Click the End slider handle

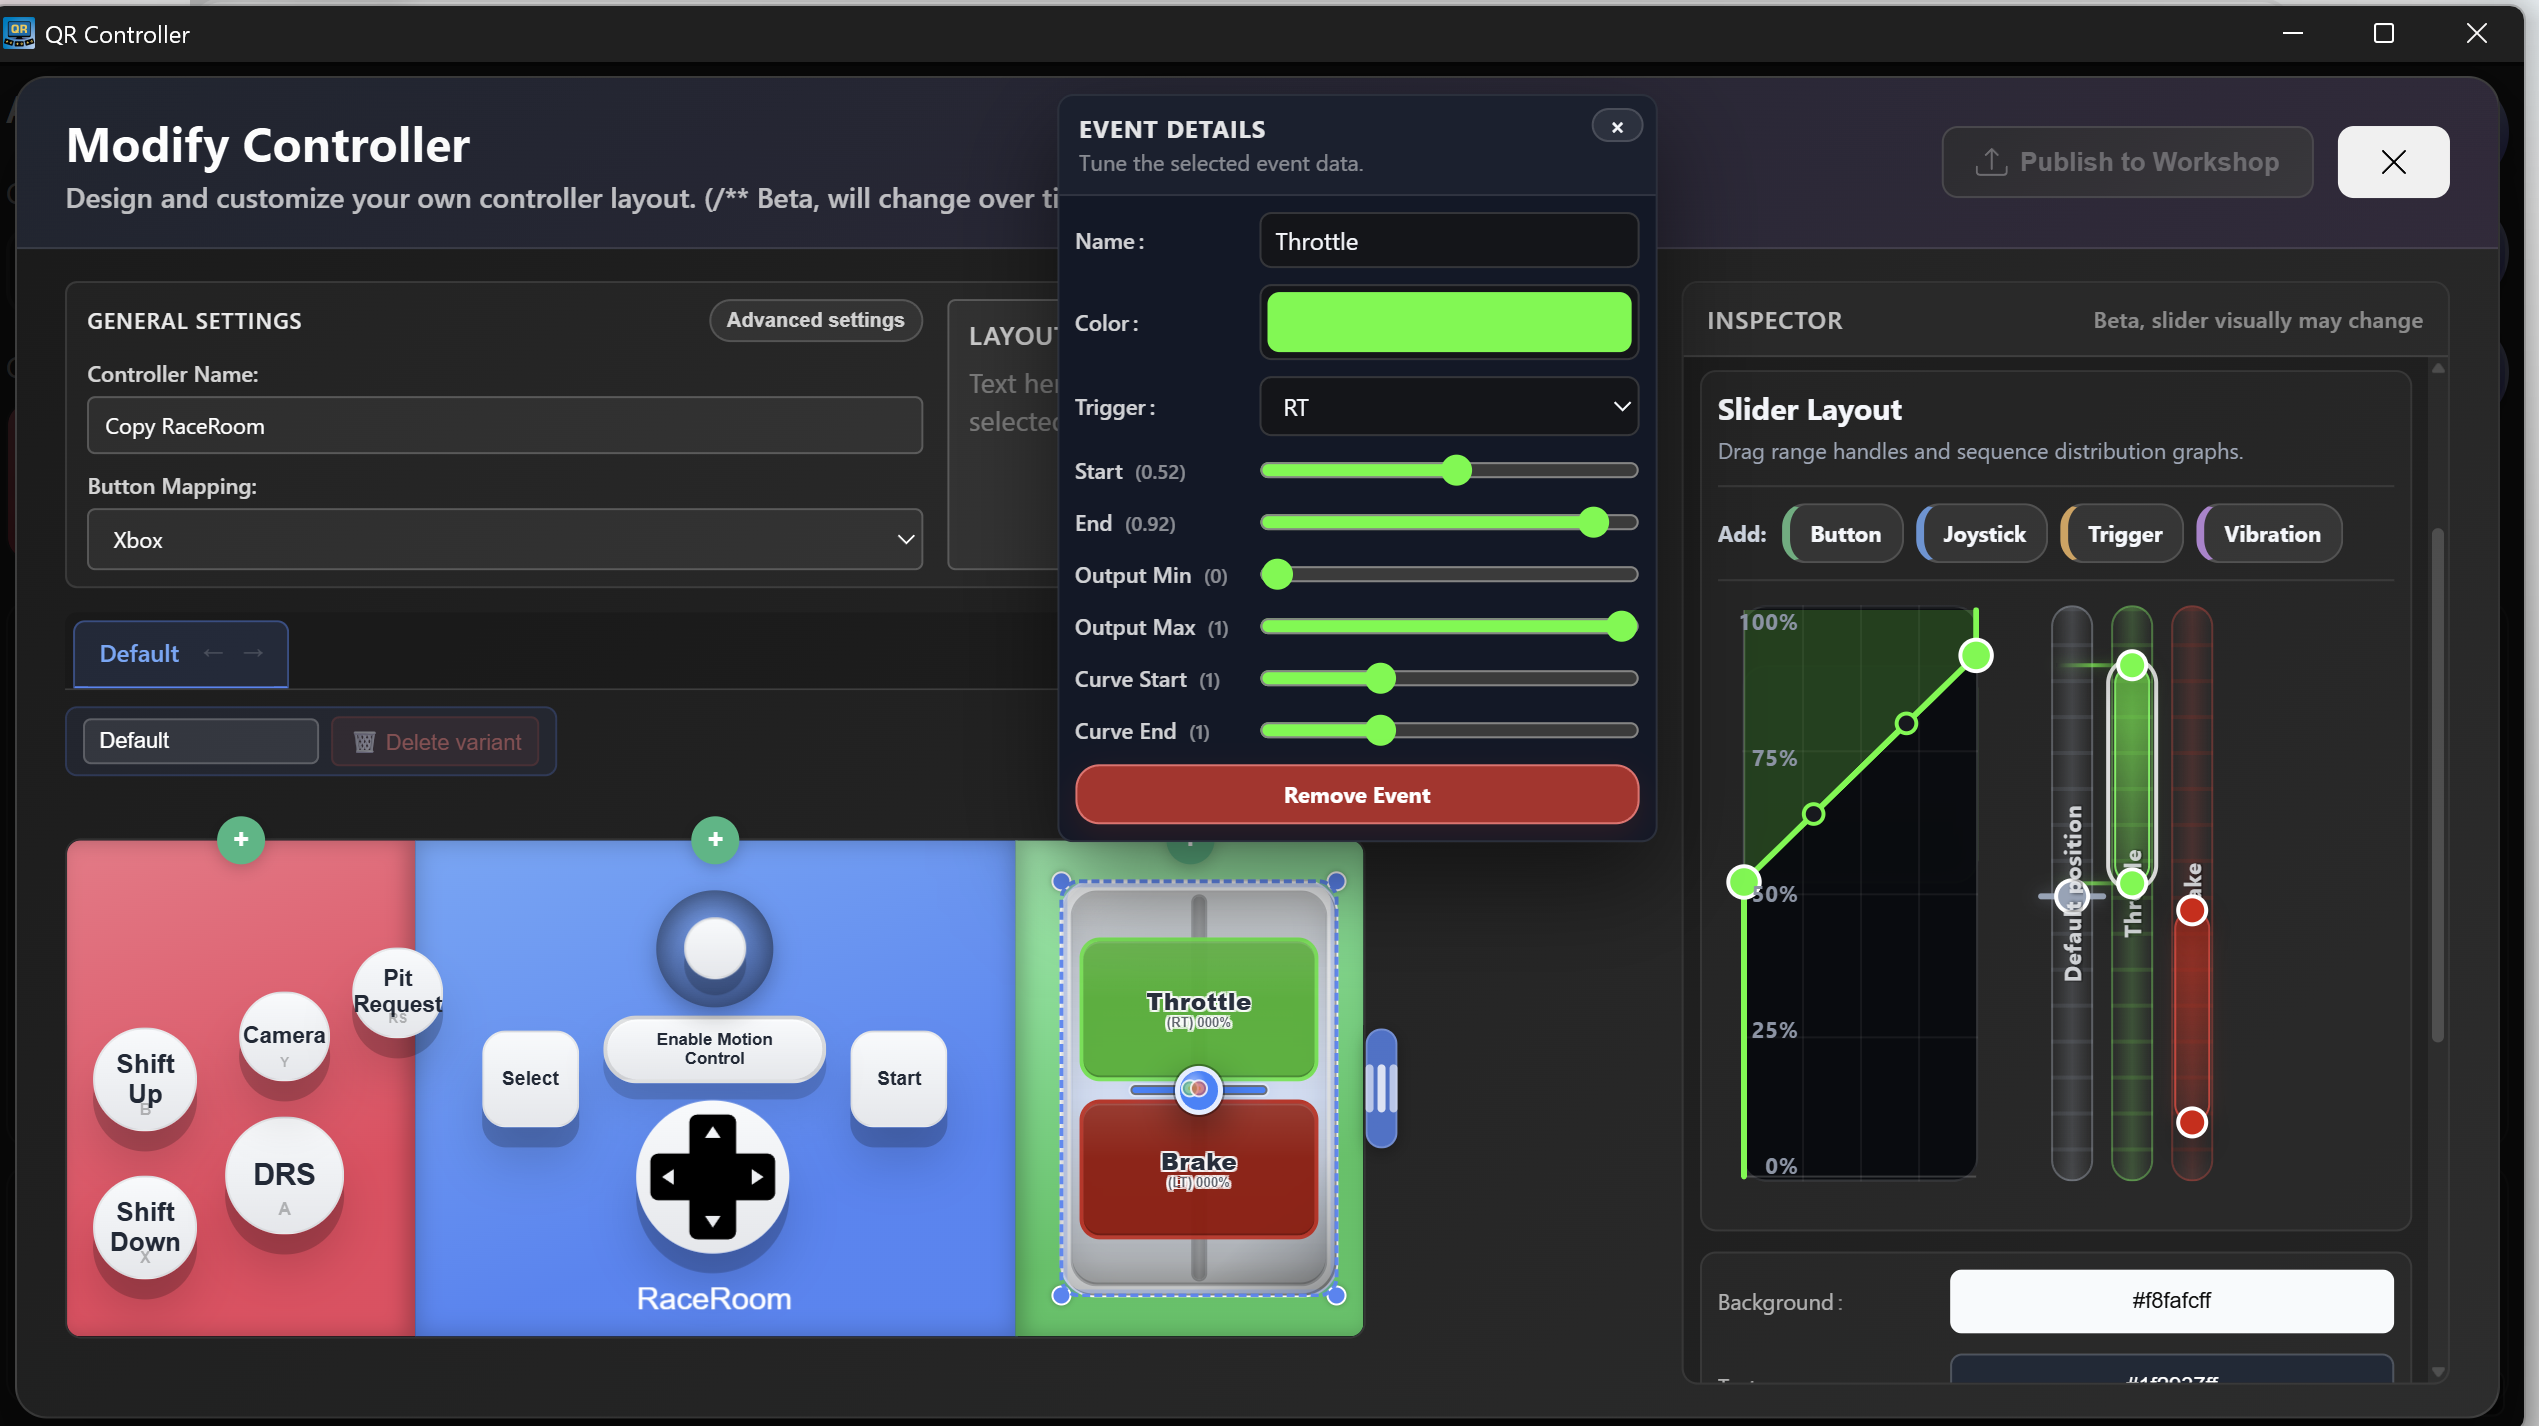click(1593, 523)
